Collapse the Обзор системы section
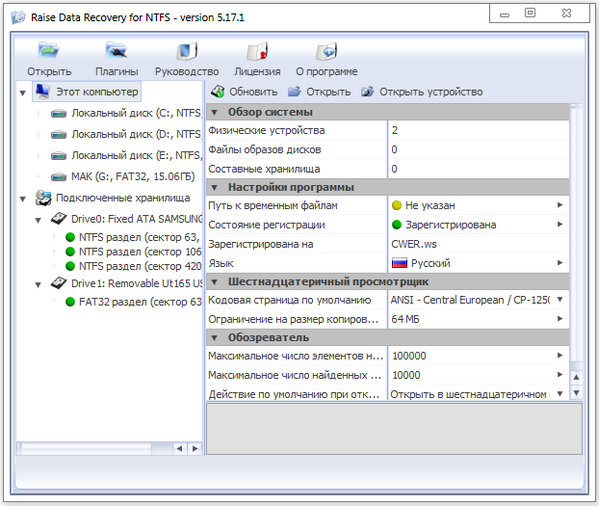The width and height of the screenshot is (599, 506). tap(214, 113)
